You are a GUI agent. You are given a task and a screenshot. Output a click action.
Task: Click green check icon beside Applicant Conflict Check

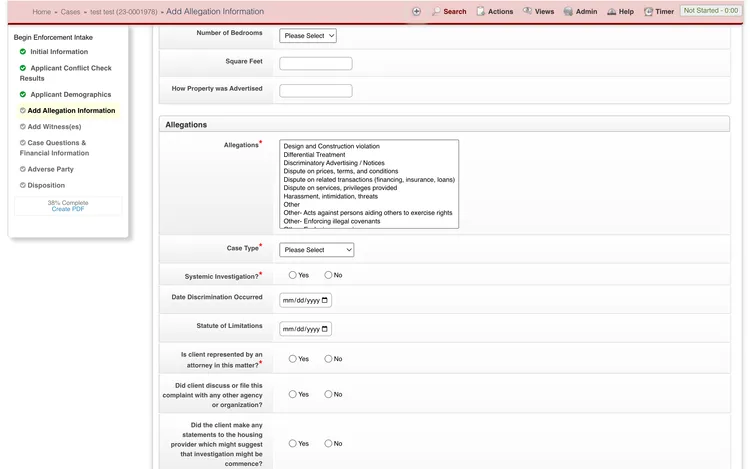coord(22,68)
